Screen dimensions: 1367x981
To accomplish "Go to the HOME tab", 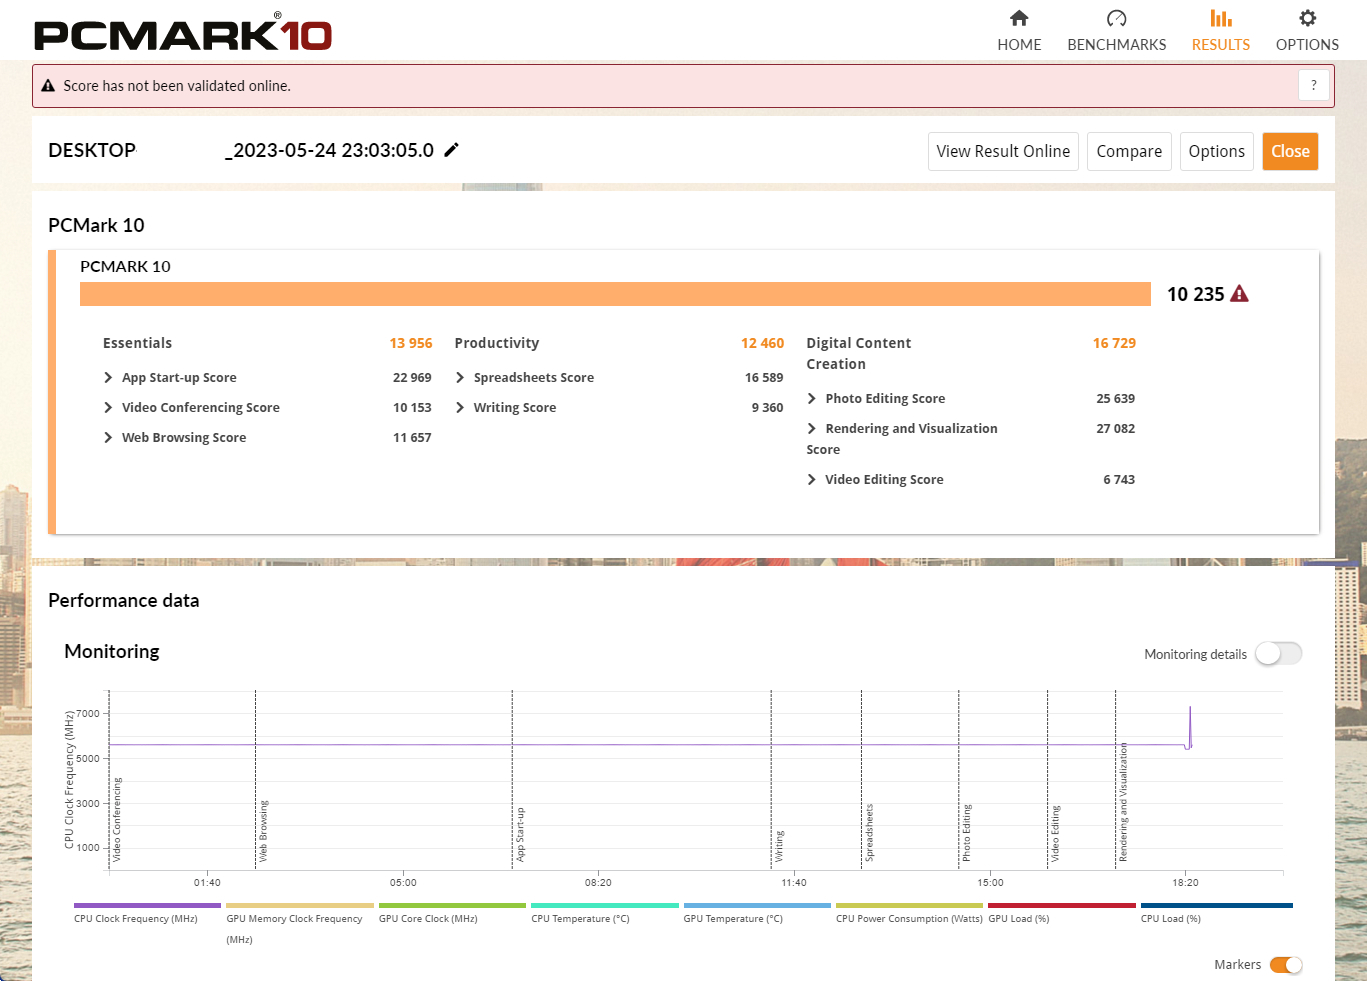I will coord(1019,31).
